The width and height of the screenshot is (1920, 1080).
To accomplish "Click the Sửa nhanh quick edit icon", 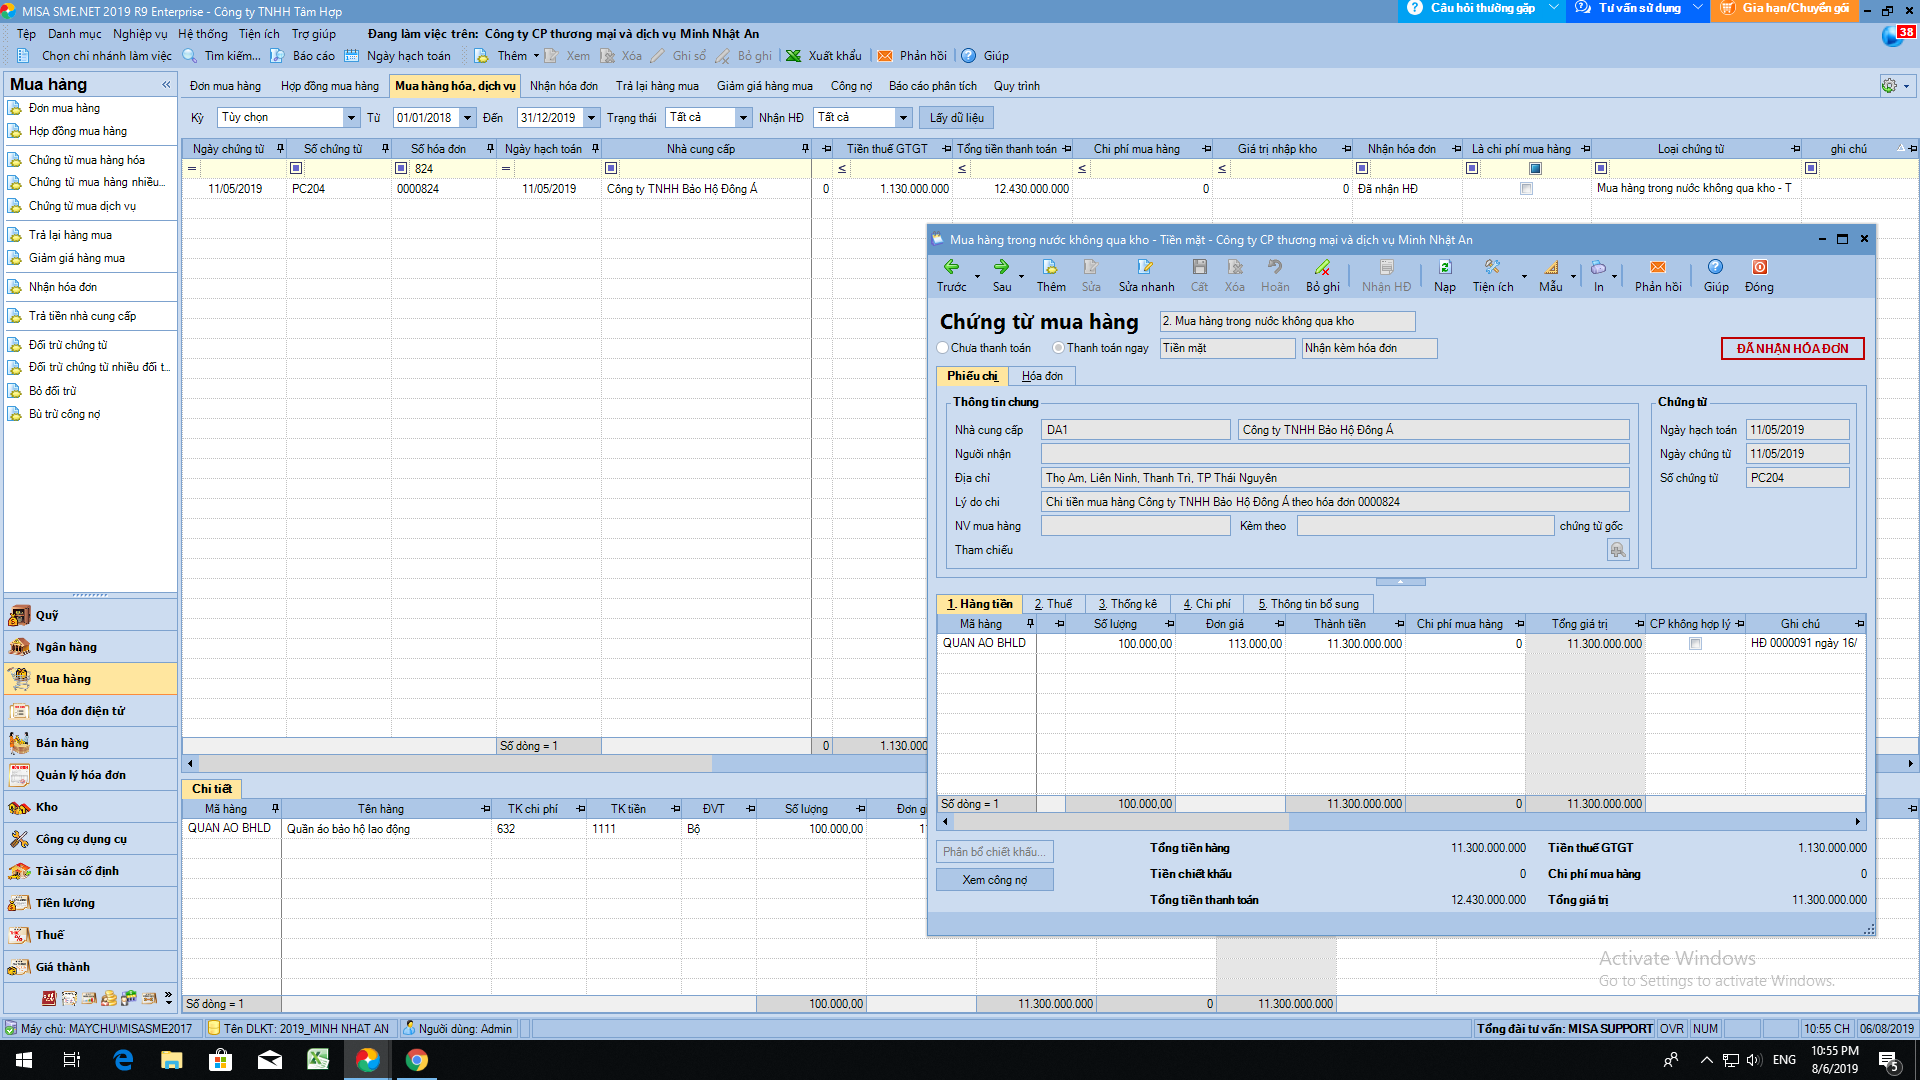I will (x=1145, y=268).
